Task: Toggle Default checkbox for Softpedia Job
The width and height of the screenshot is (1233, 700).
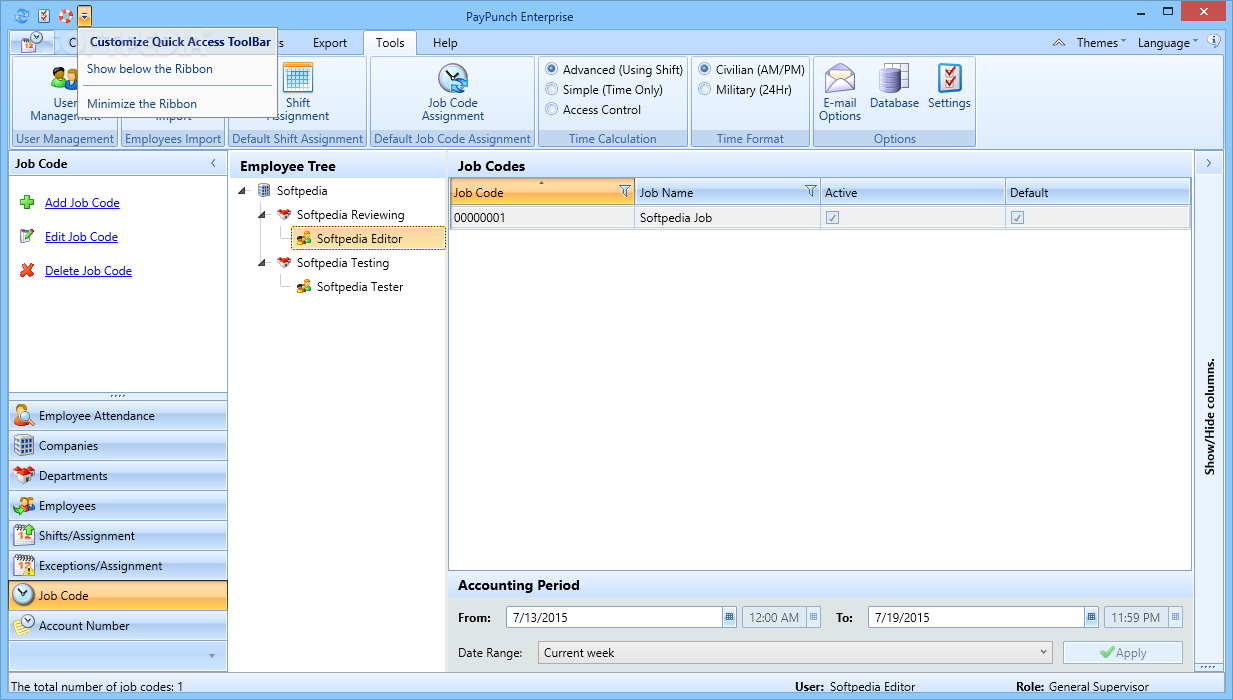Action: pos(1017,217)
